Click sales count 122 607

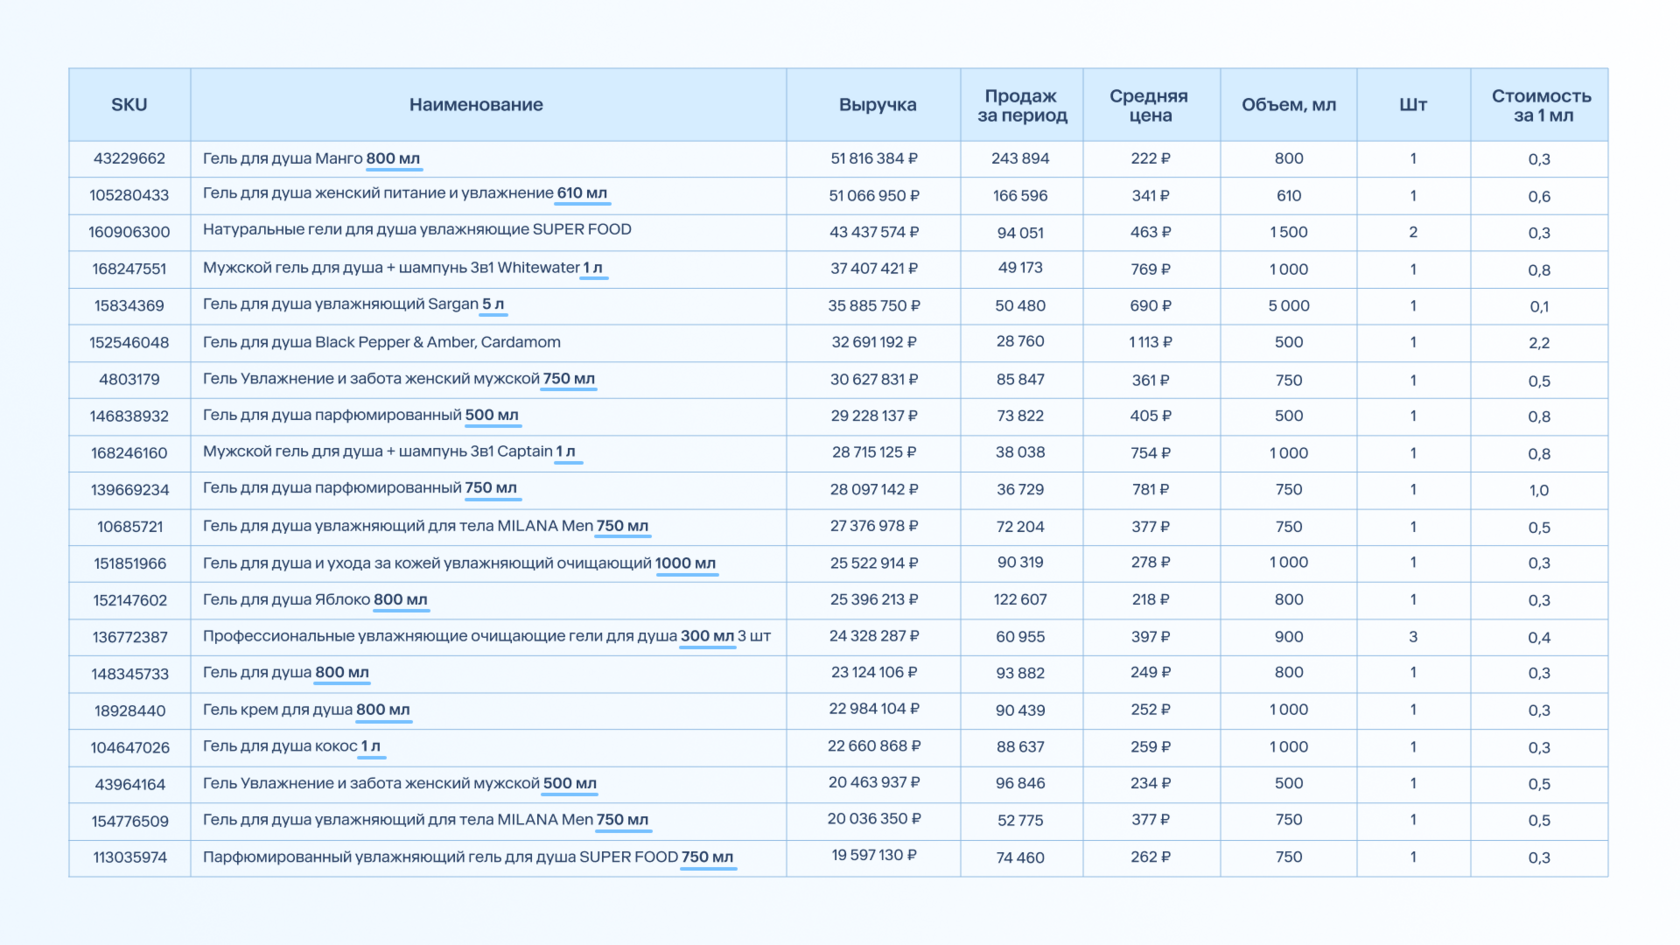pos(1020,600)
